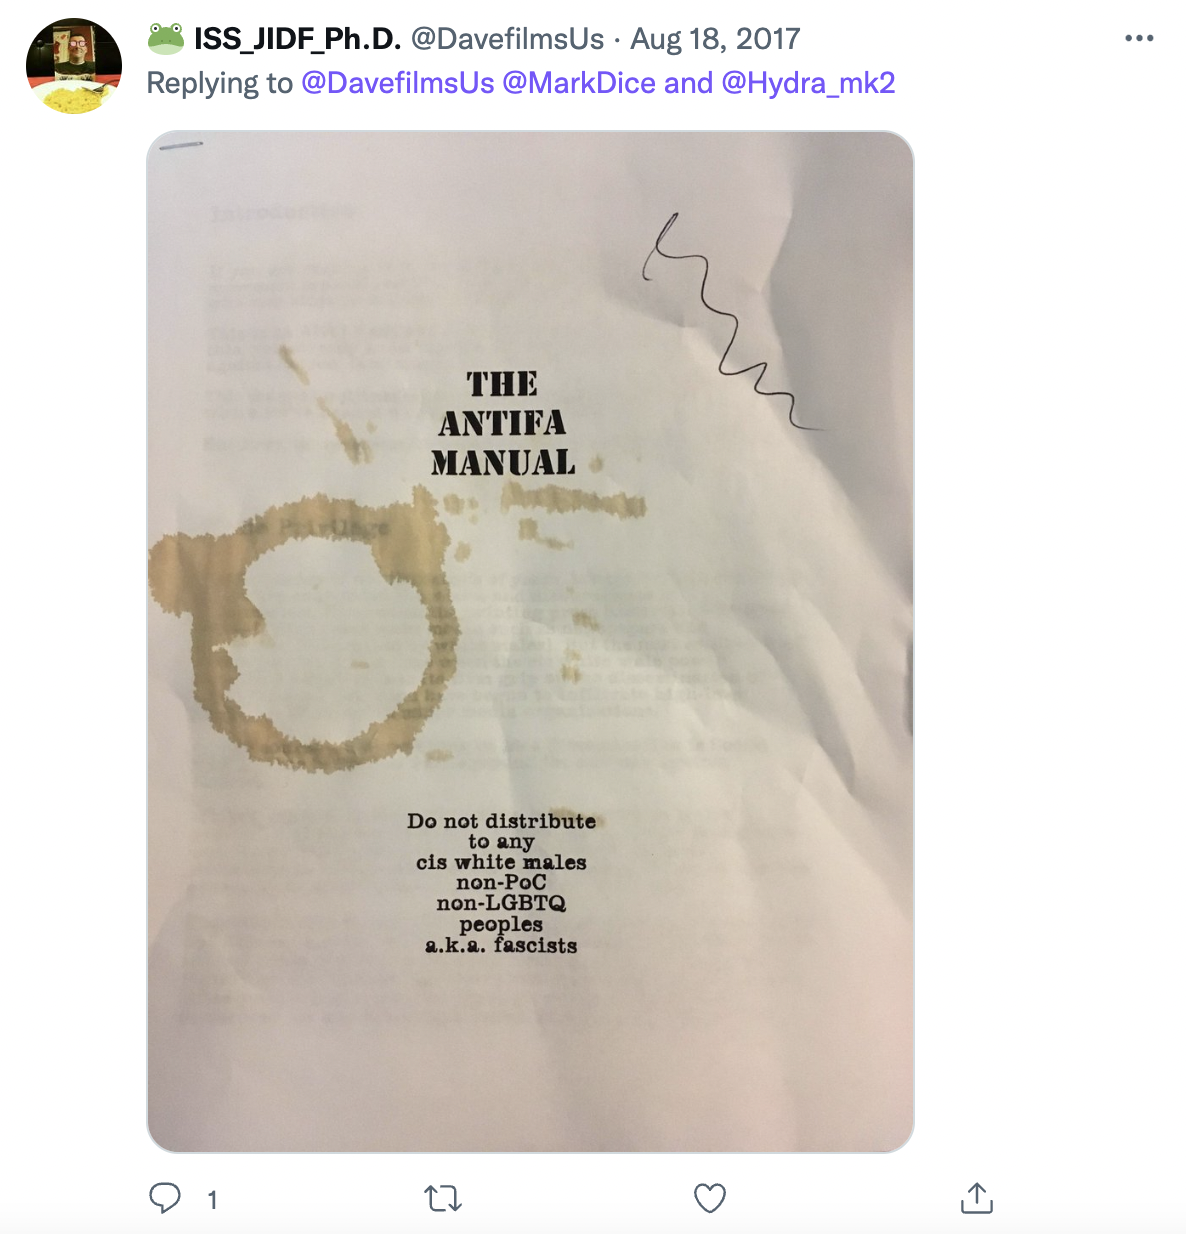Open the three-dot more options menu
This screenshot has width=1186, height=1234.
1139,38
